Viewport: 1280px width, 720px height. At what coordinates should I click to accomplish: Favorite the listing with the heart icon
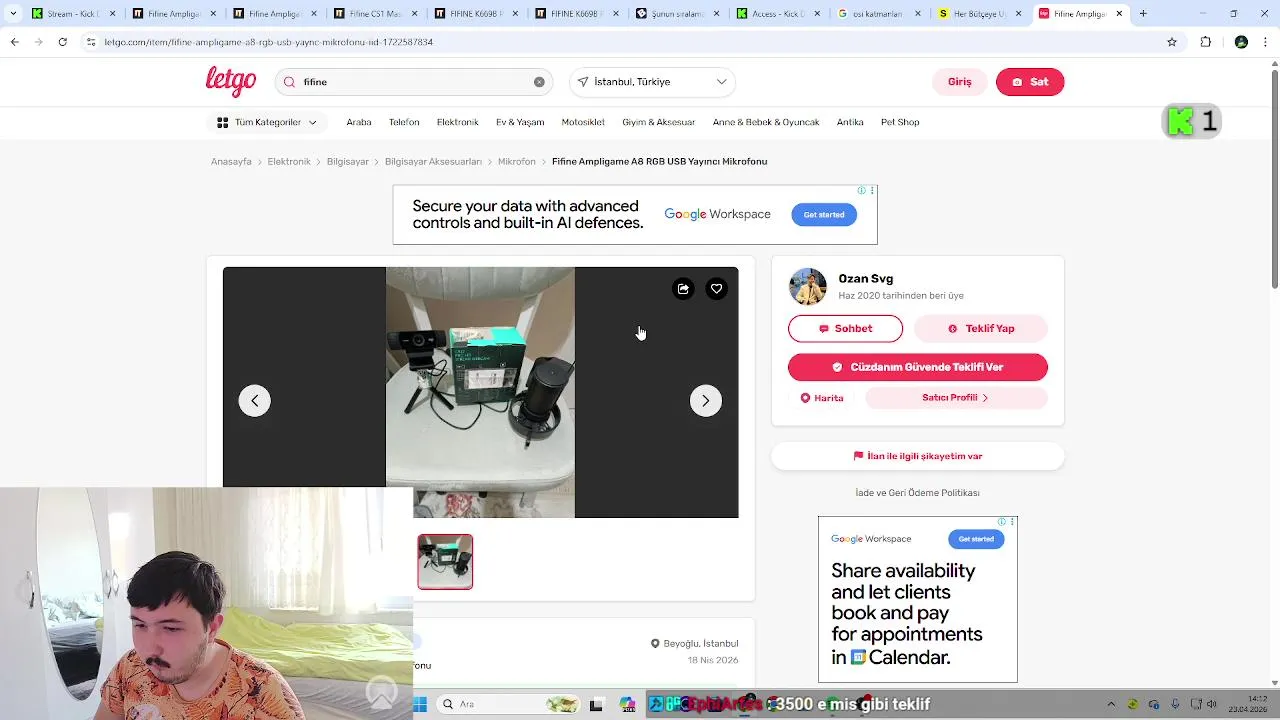pos(716,289)
